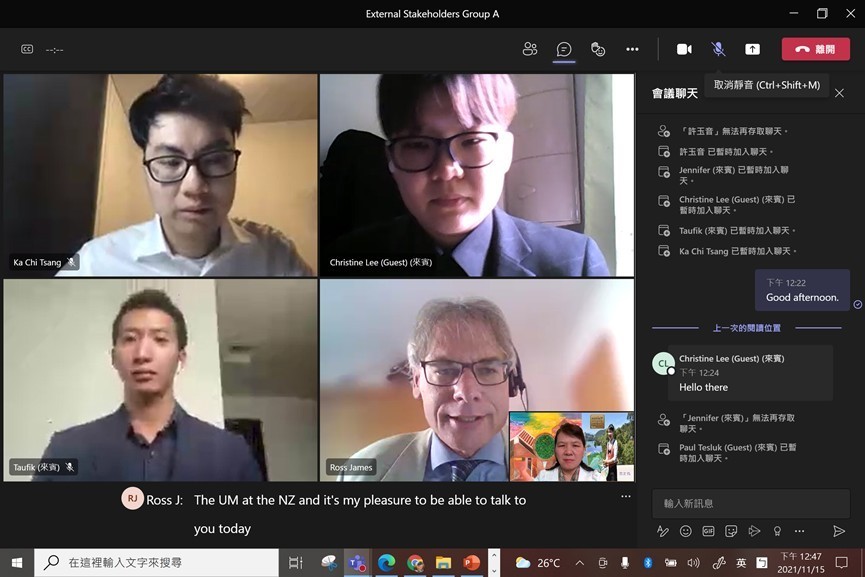Unmute the microphone in meeting toolbar
Image resolution: width=865 pixels, height=577 pixels.
click(718, 49)
